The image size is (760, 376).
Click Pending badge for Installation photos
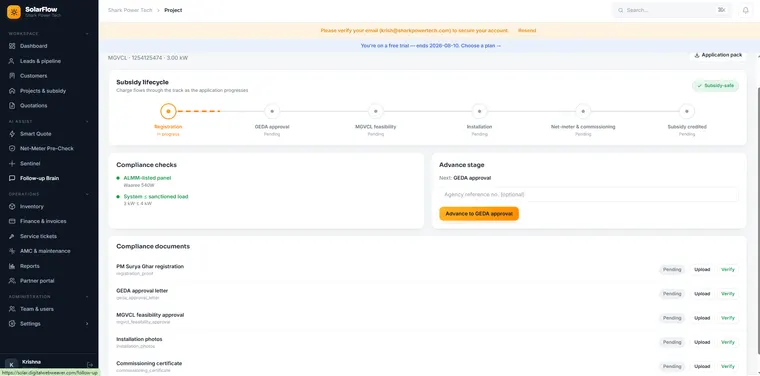(672, 342)
